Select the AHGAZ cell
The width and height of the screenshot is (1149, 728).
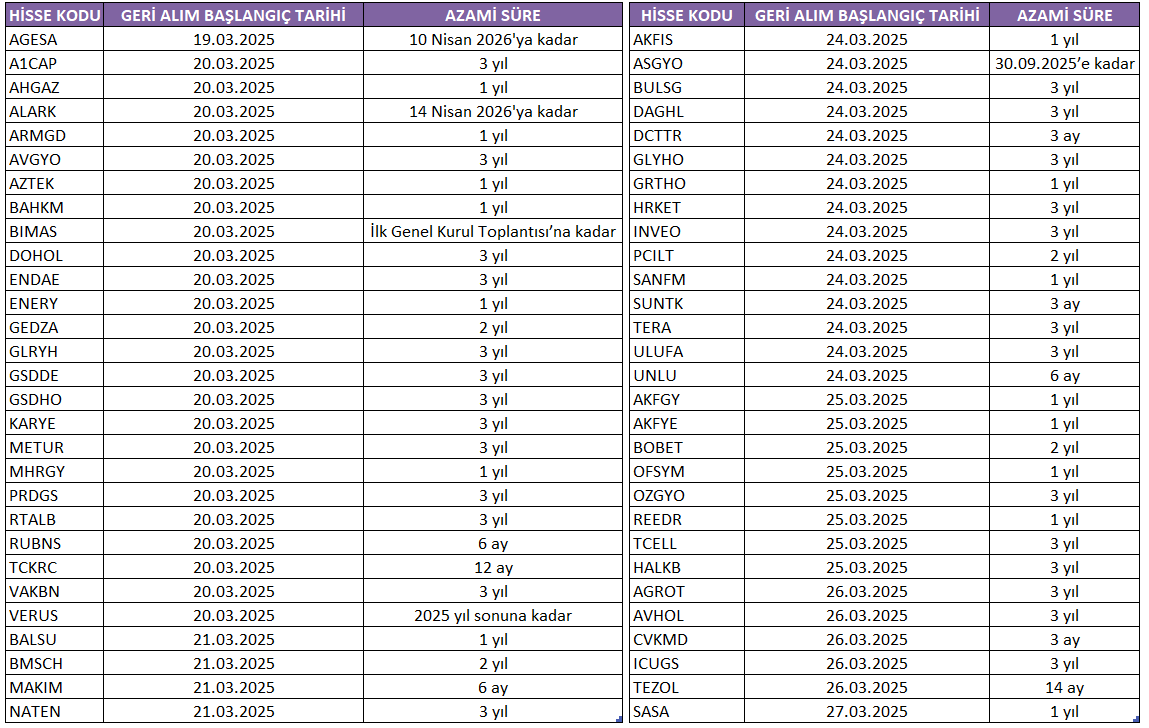(x=54, y=87)
